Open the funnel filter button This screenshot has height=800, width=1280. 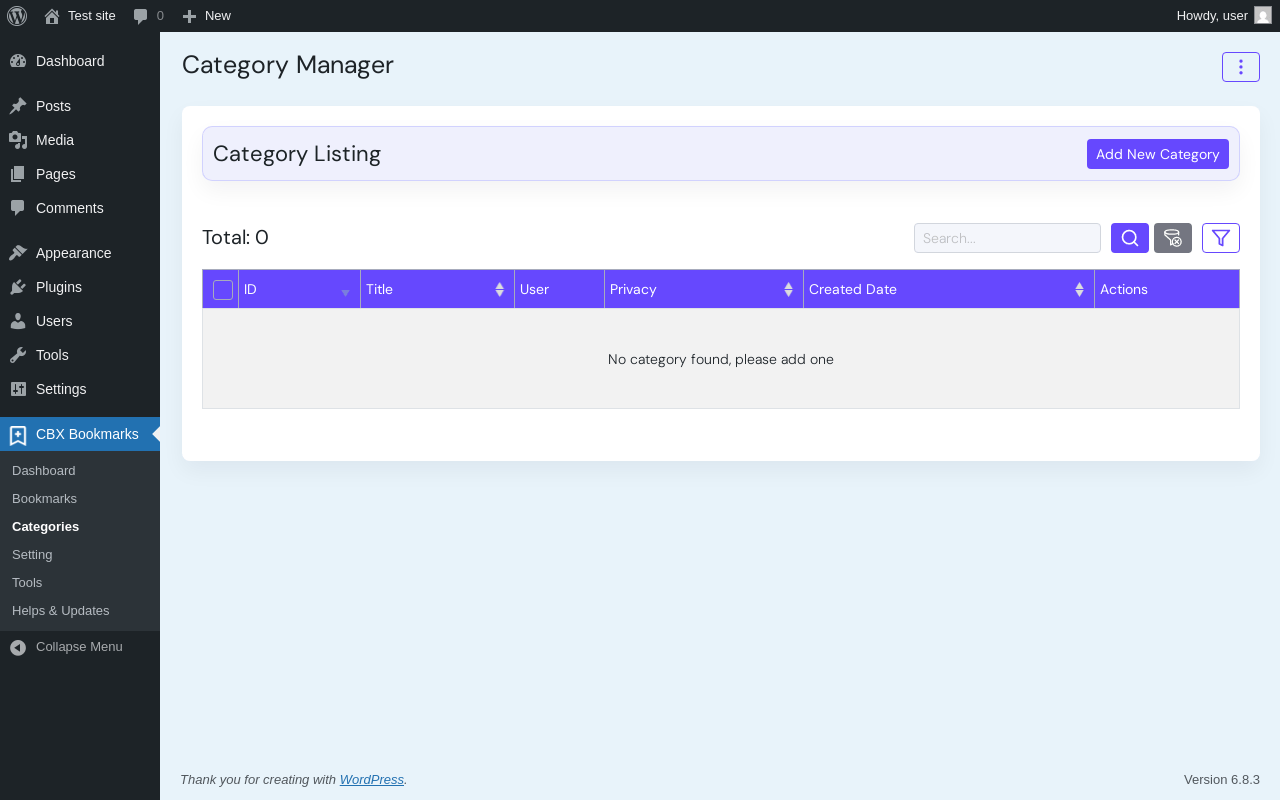point(1221,238)
